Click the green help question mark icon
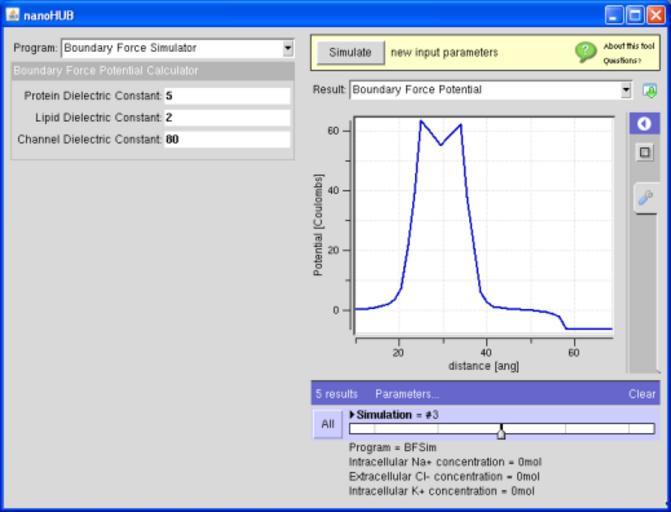 (x=586, y=52)
